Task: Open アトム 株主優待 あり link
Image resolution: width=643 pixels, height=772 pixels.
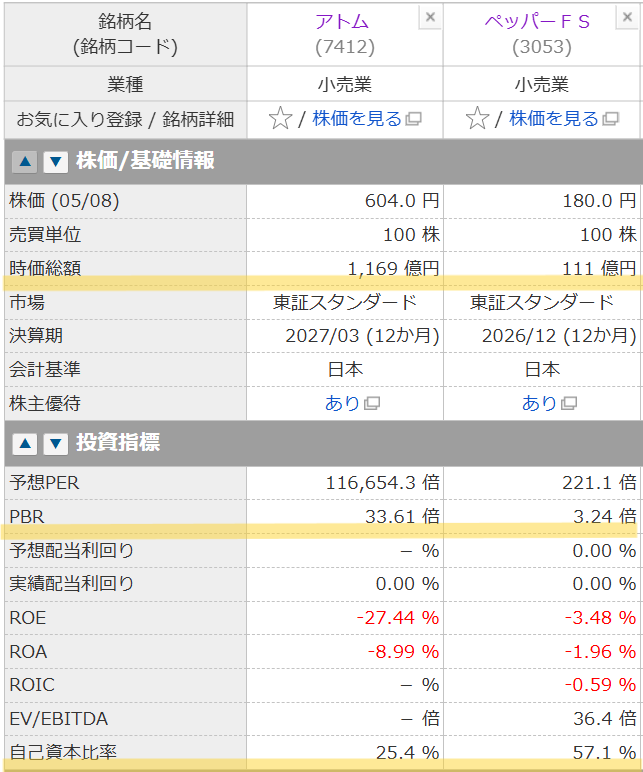Action: (342, 403)
